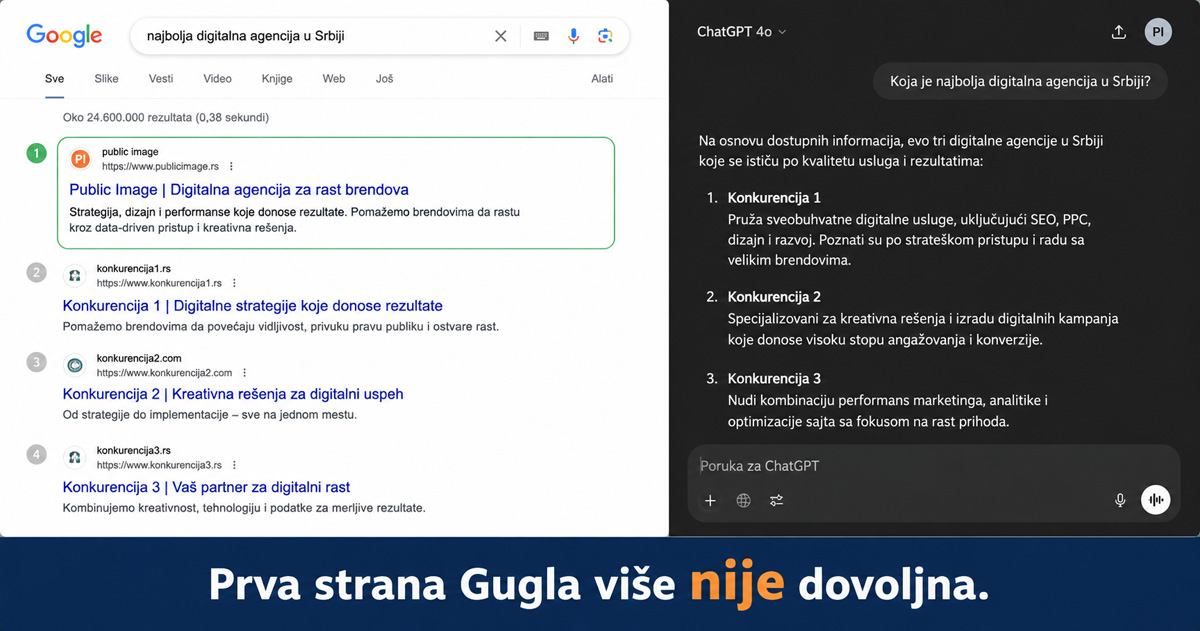Click the plus attach icon in ChatGPT
Viewport: 1200px width, 631px height.
pyautogui.click(x=710, y=501)
